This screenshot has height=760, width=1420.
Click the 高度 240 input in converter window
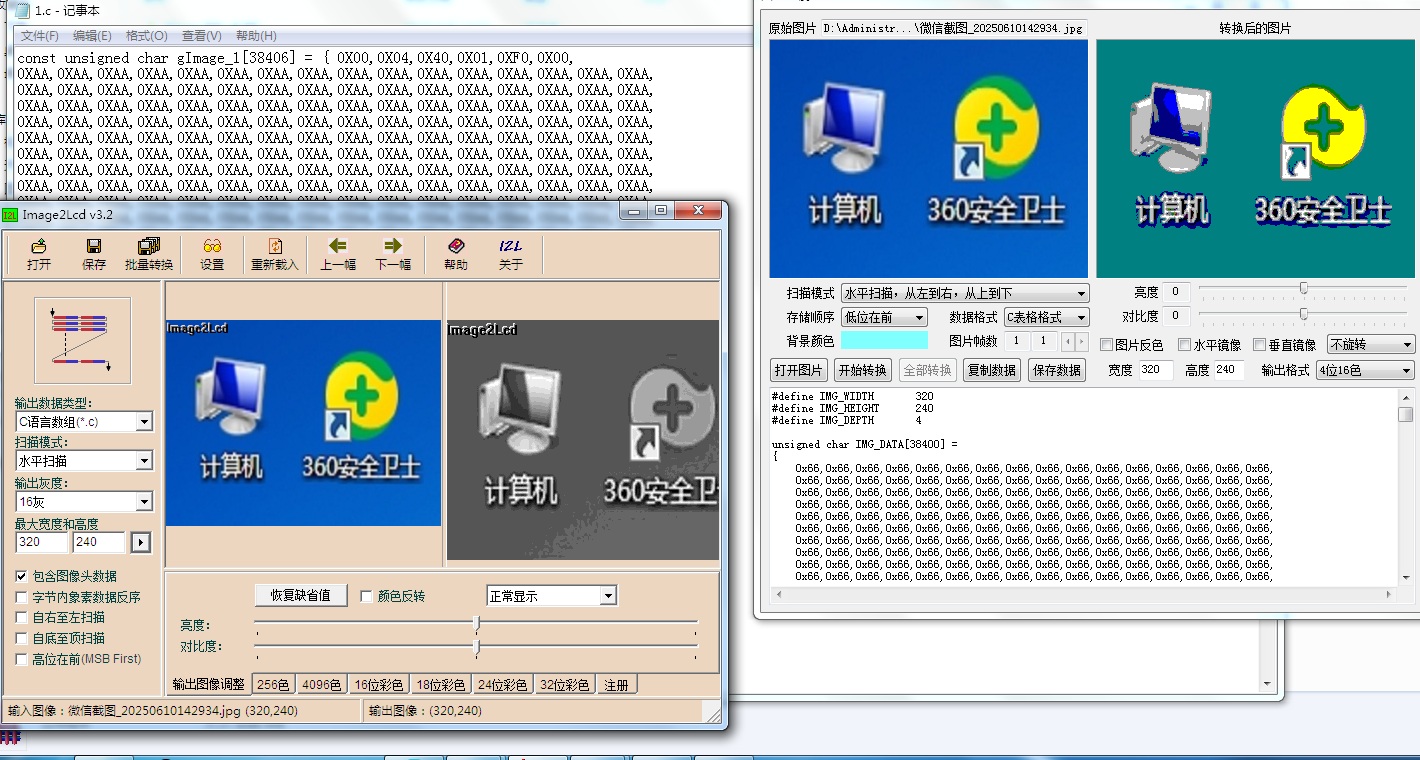[1231, 370]
